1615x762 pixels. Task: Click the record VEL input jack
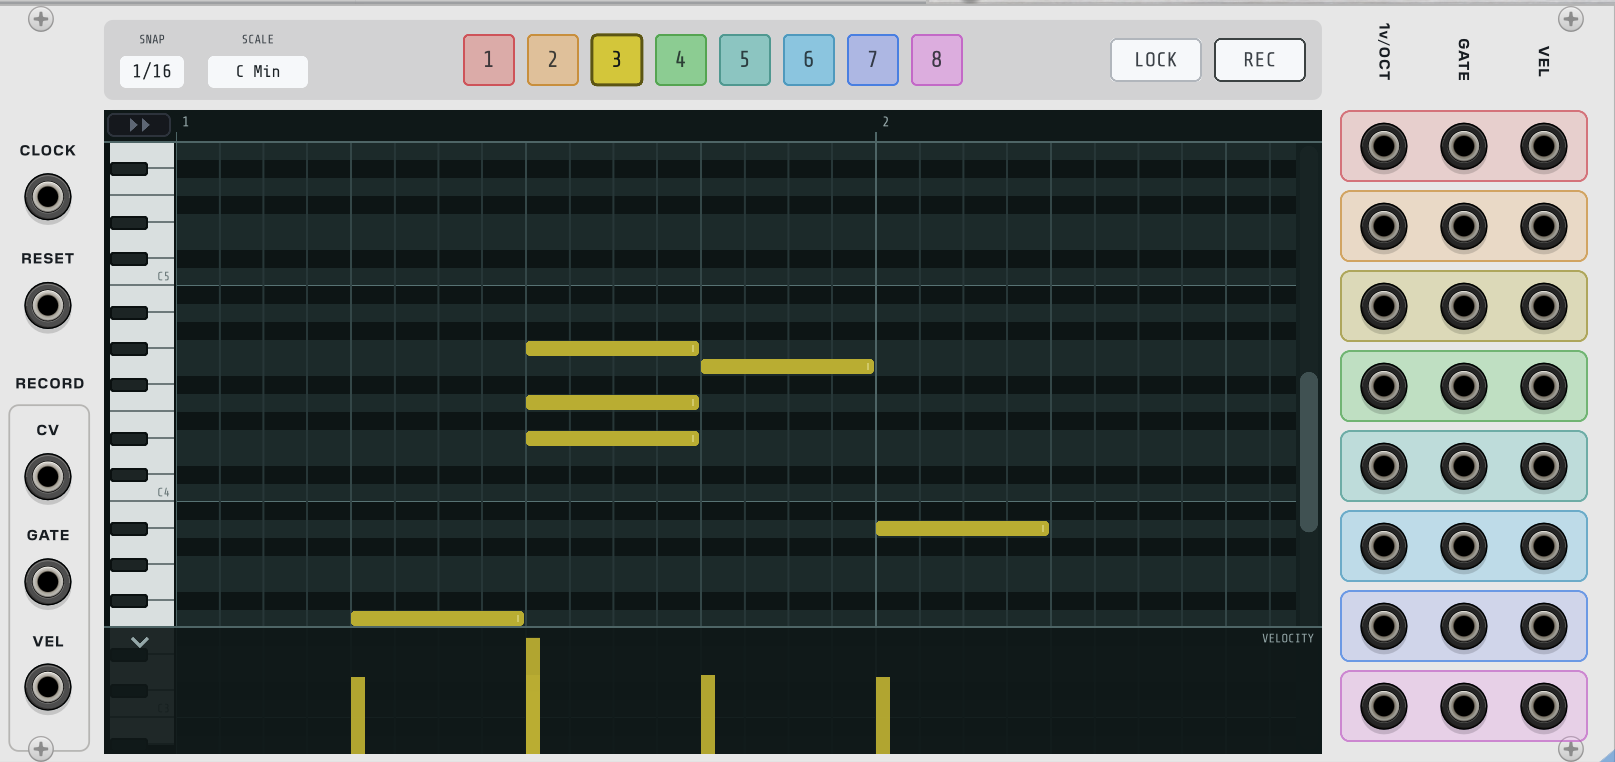[48, 687]
